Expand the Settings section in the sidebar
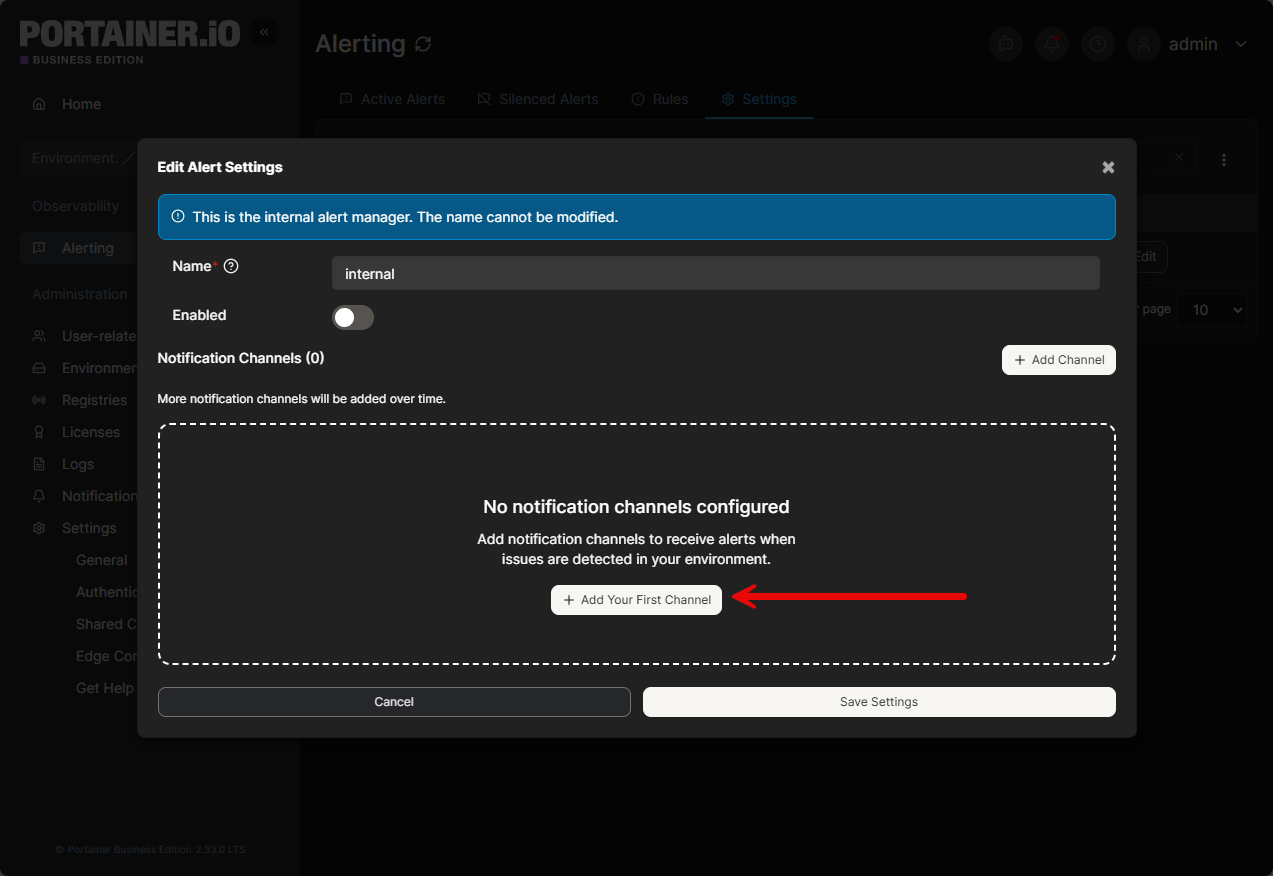This screenshot has height=876, width=1273. [x=88, y=528]
